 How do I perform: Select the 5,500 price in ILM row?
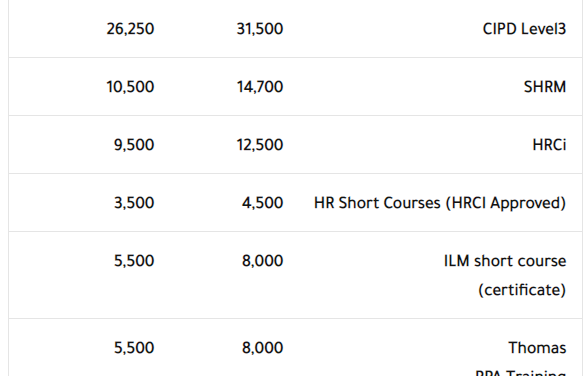point(134,261)
